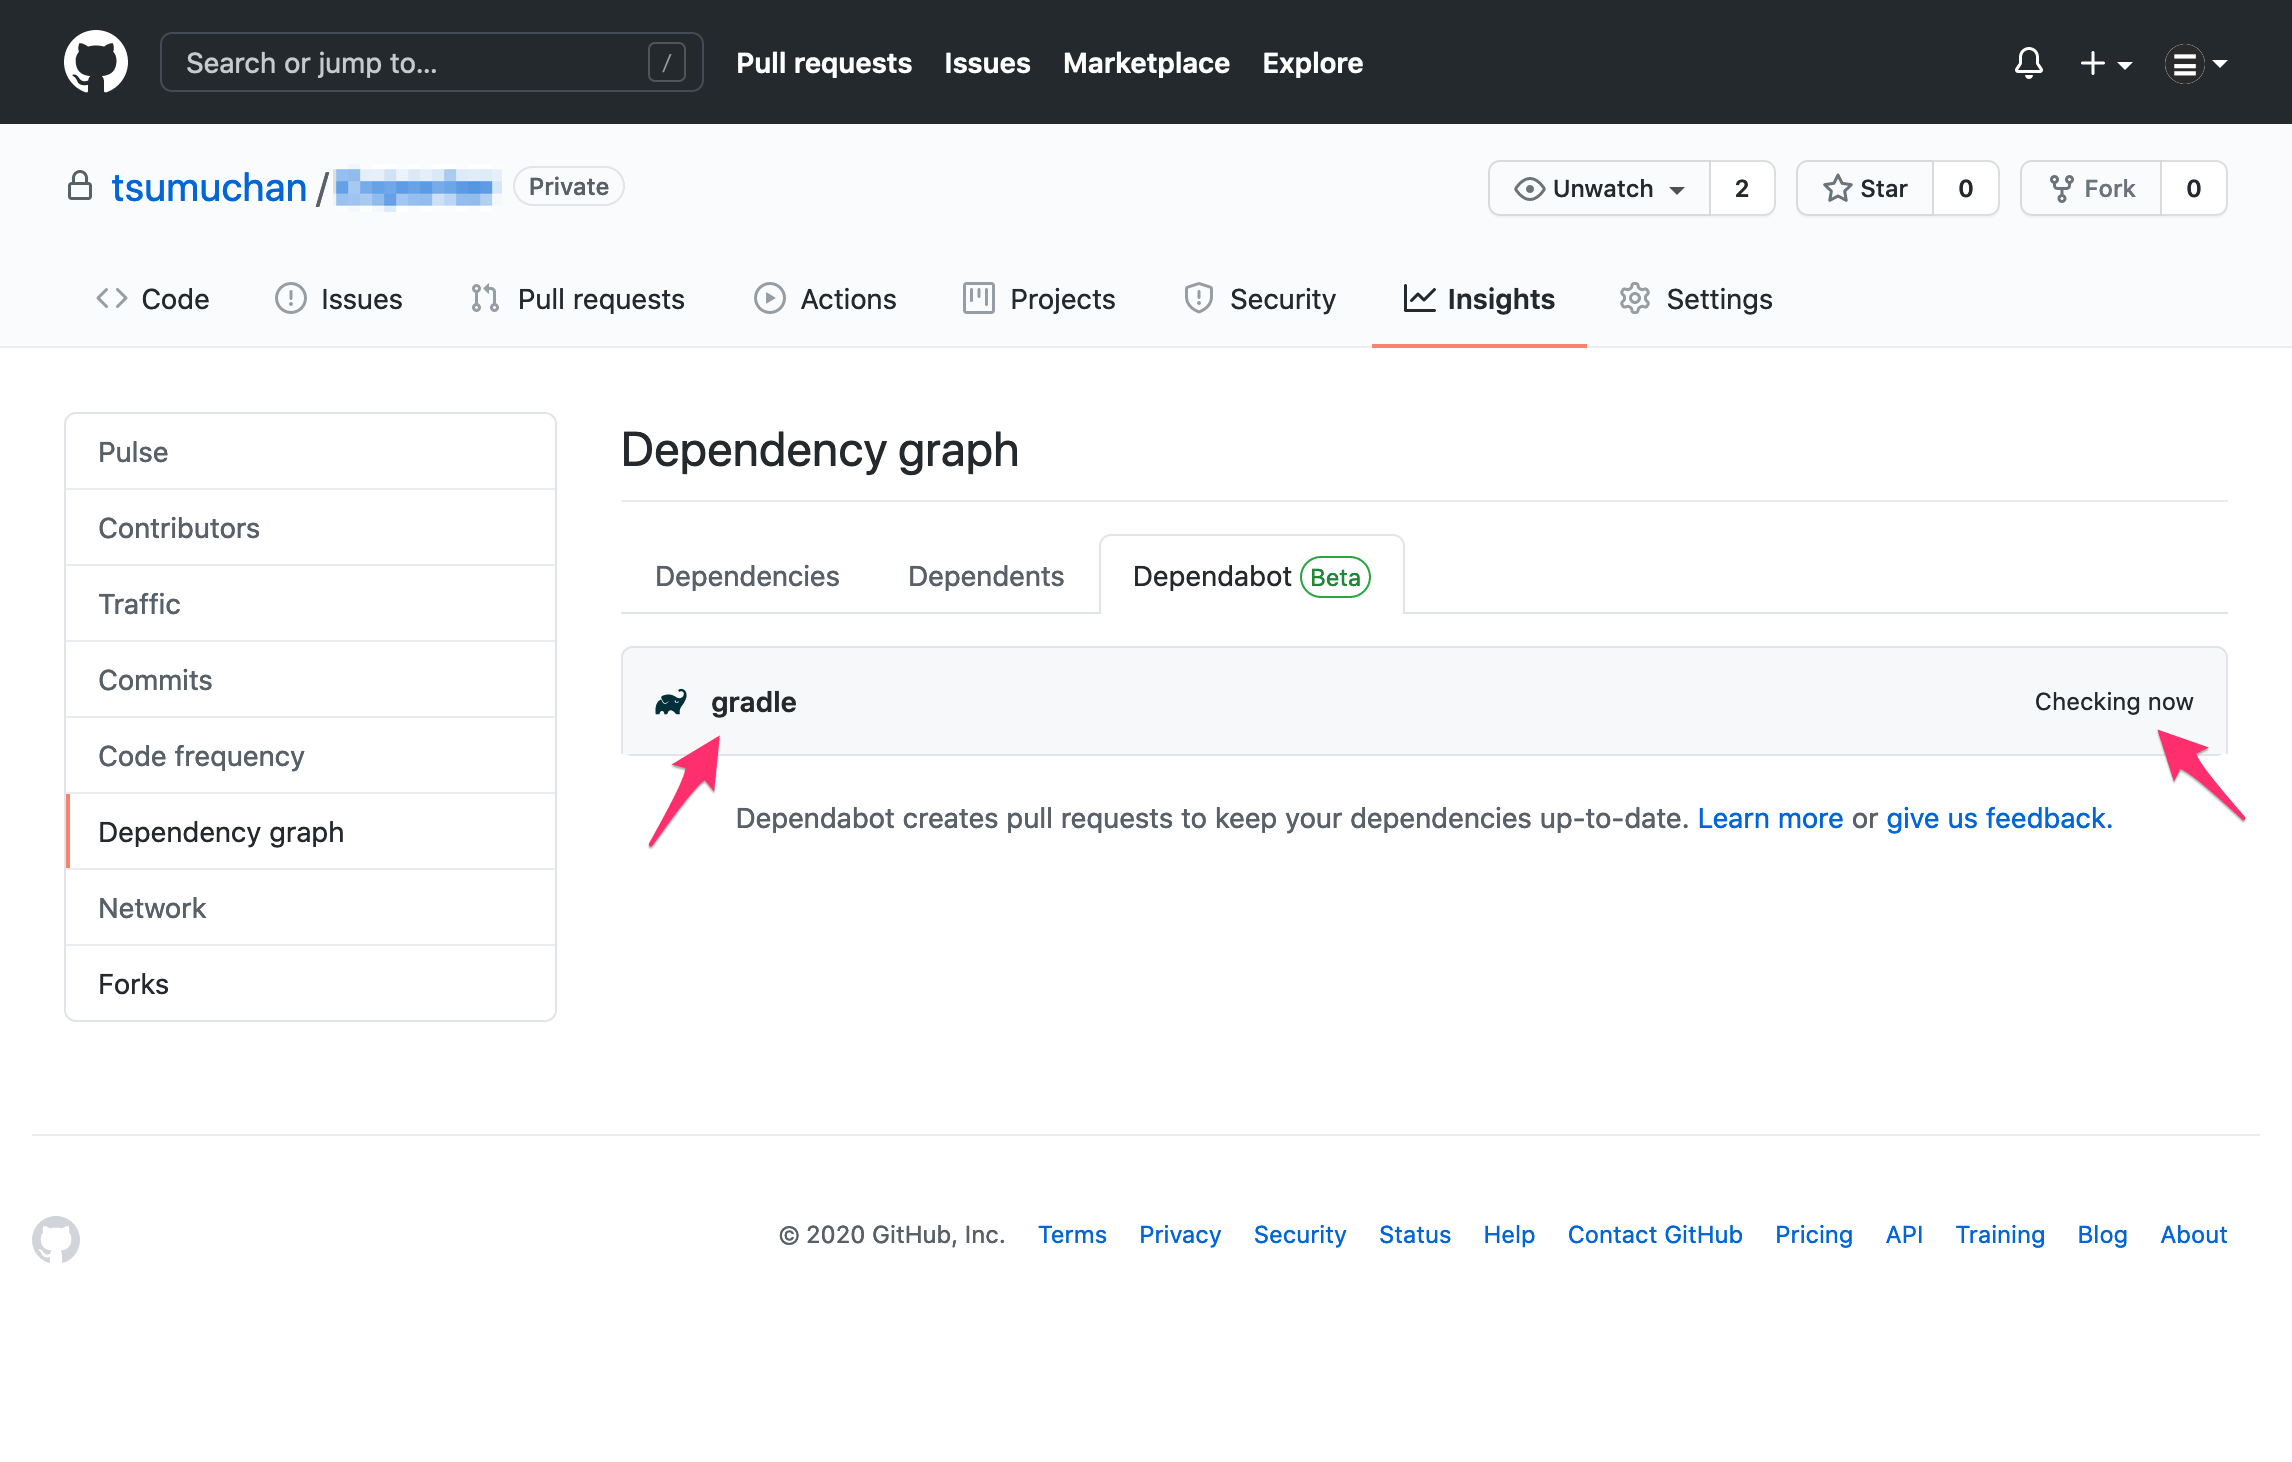2292x1462 pixels.
Task: Open Contributors in the Insights sidebar
Action: [310, 528]
